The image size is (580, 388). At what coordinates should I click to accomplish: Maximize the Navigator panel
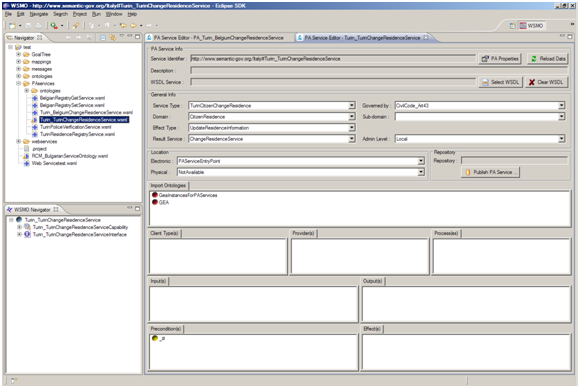click(x=138, y=37)
